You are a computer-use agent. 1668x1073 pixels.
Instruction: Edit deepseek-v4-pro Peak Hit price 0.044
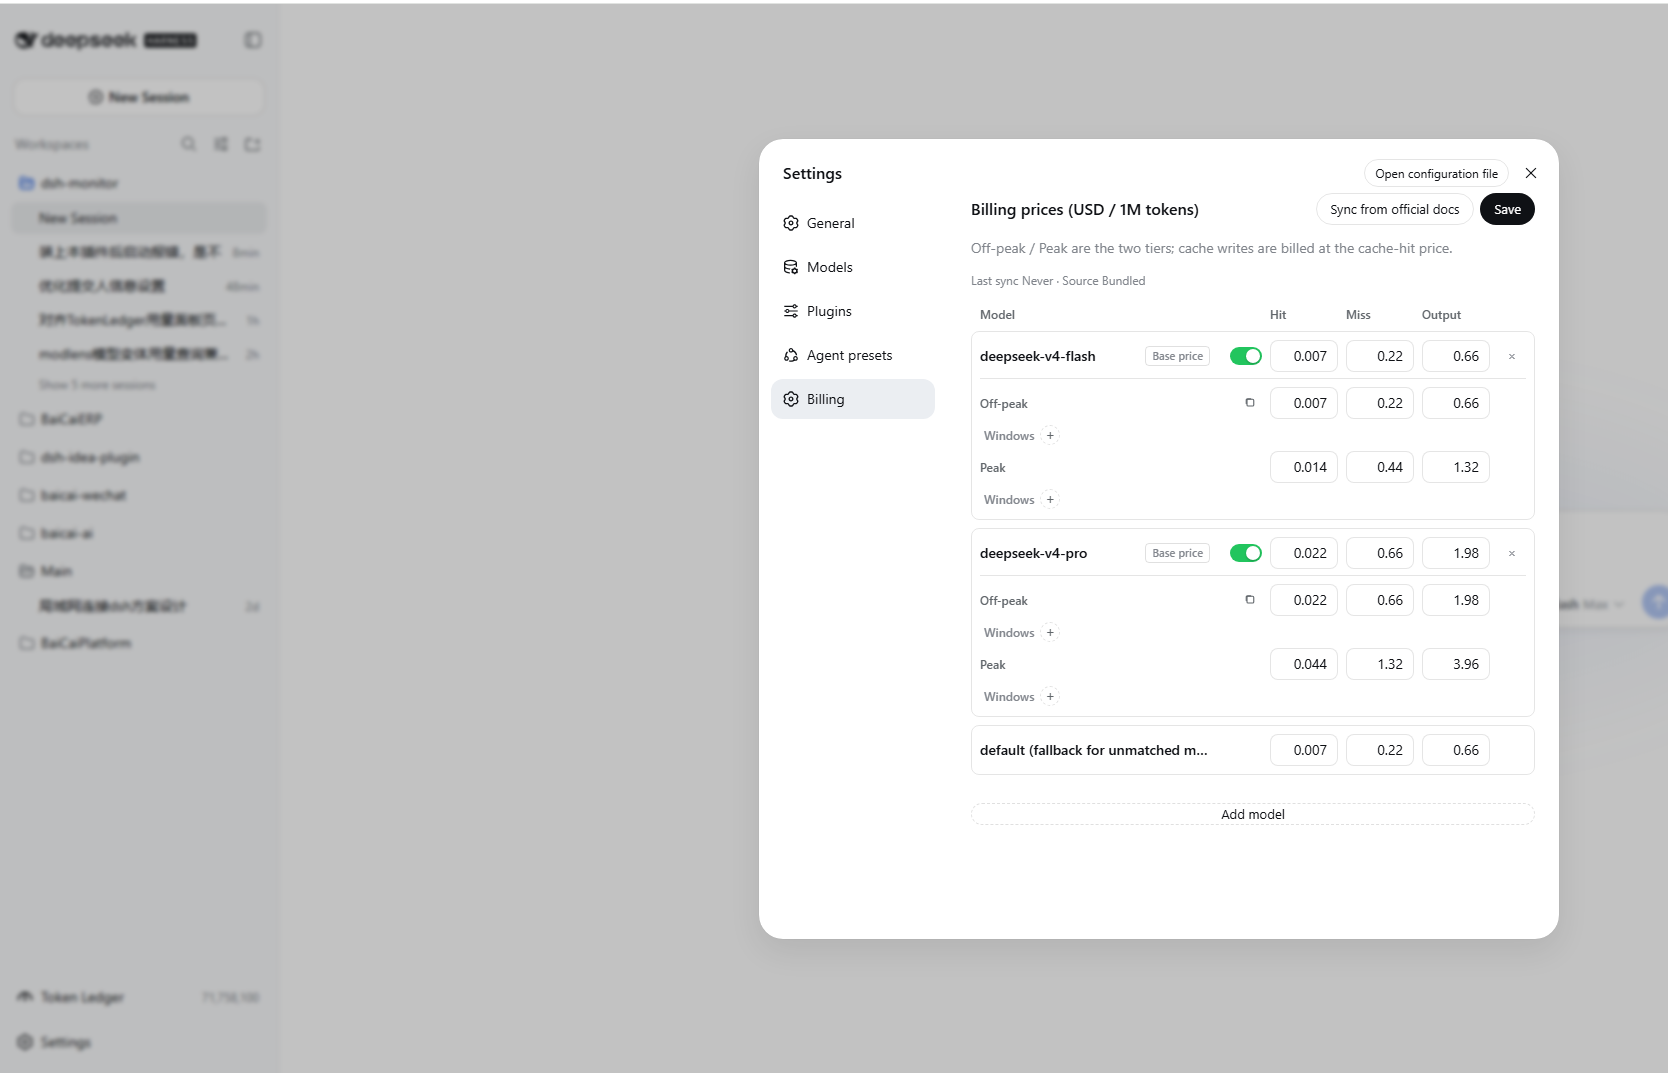coord(1304,664)
